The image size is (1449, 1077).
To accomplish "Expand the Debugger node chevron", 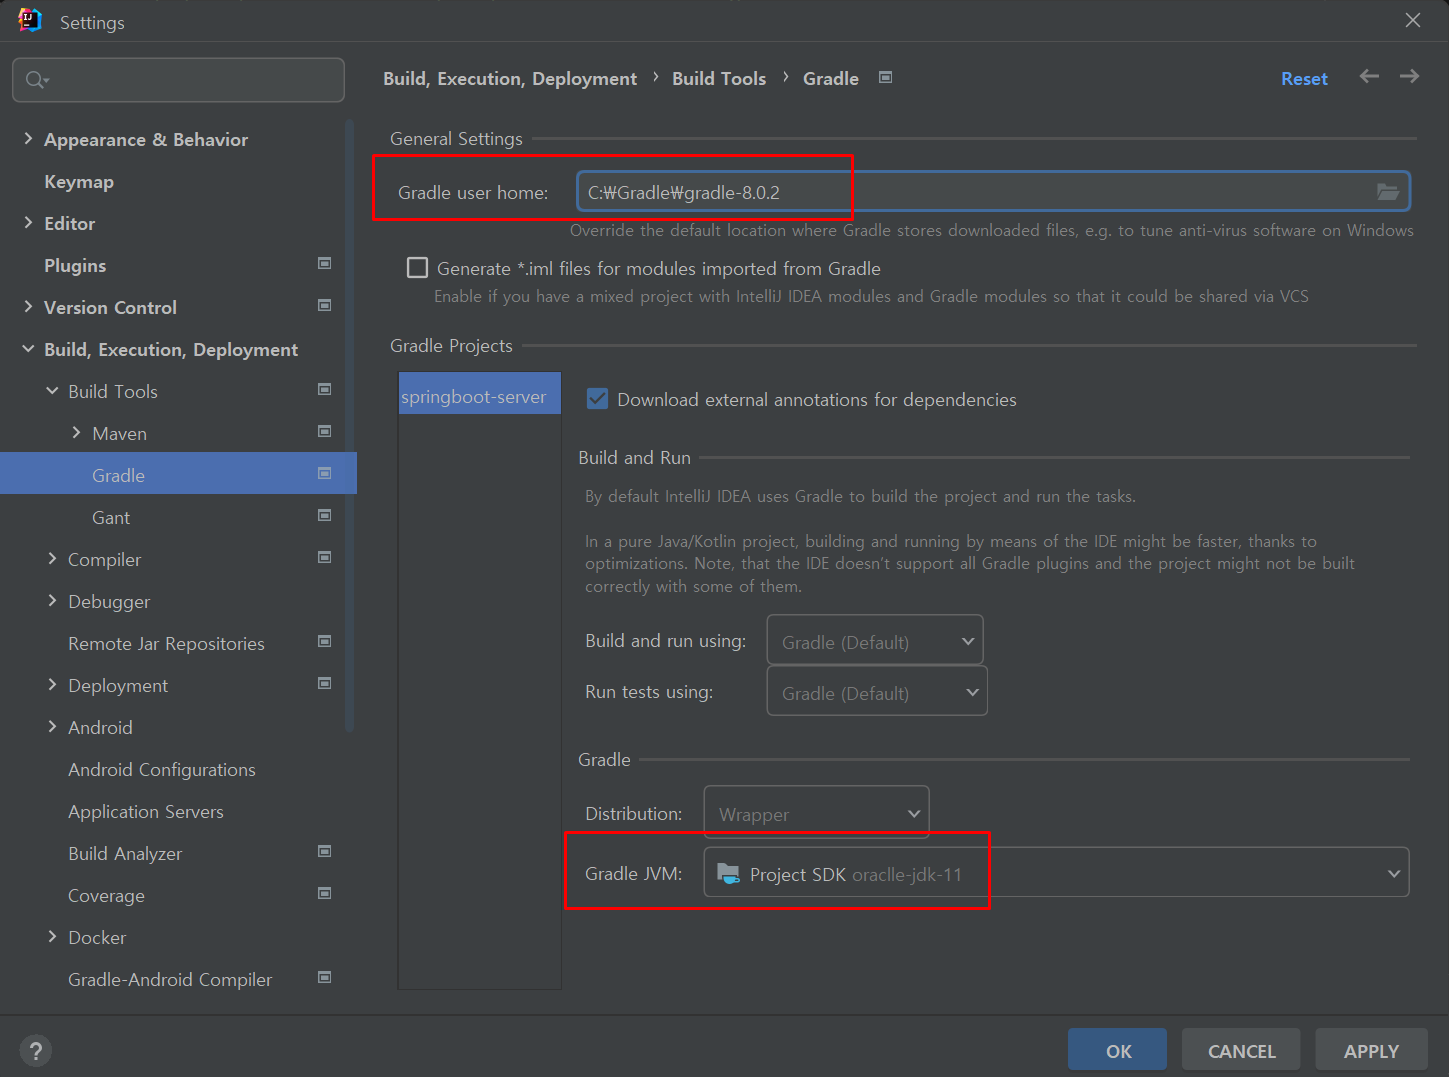I will (x=52, y=601).
